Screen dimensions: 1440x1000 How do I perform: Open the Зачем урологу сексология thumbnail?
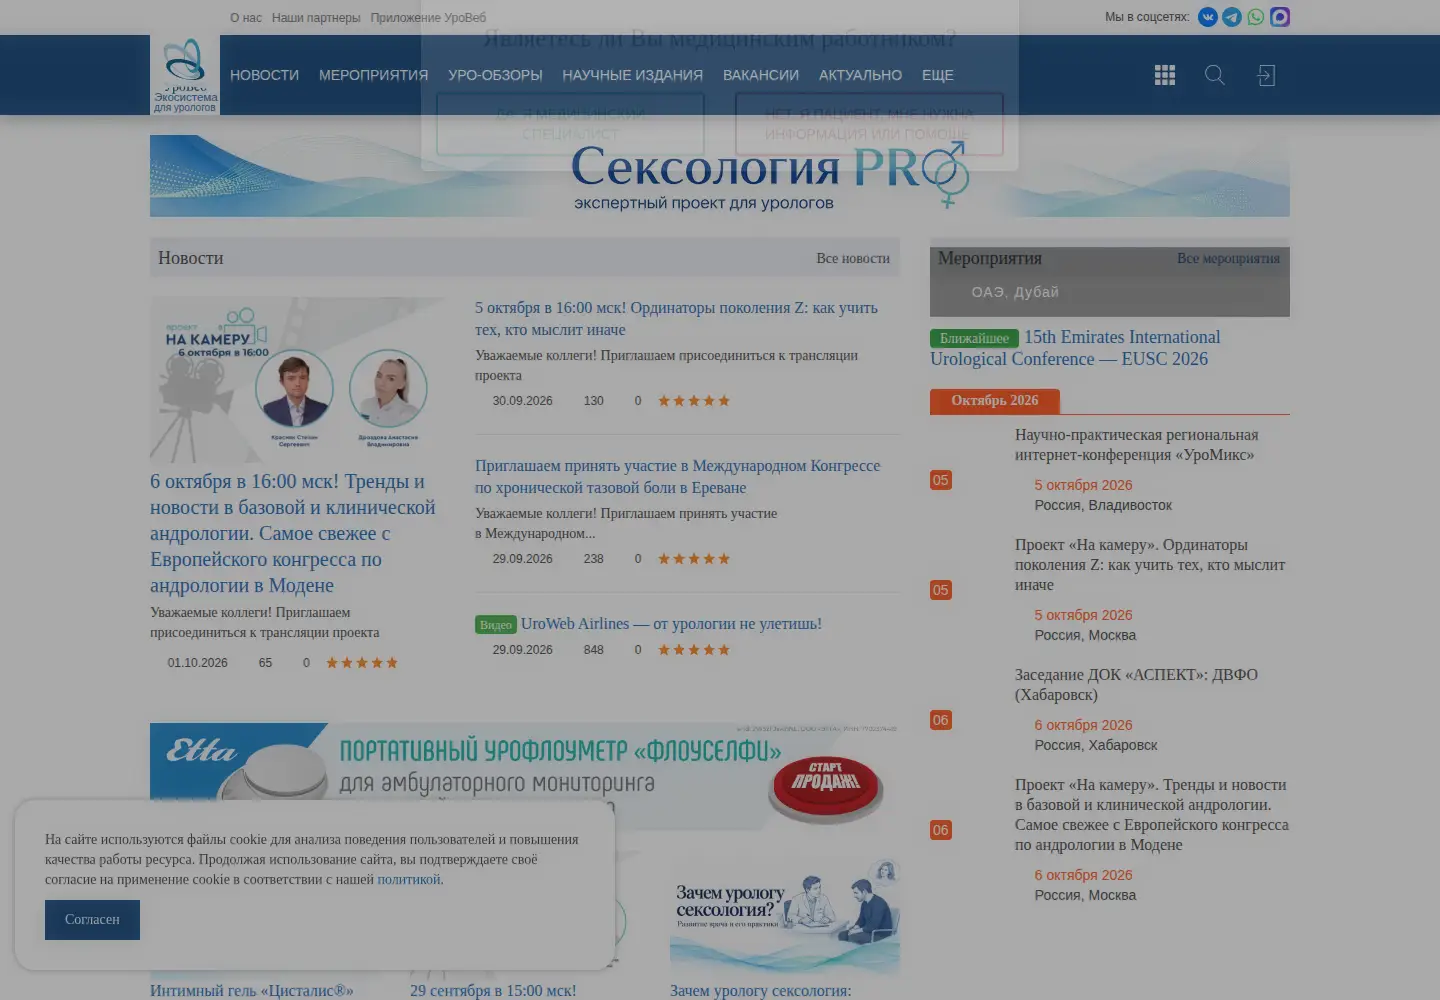click(785, 916)
